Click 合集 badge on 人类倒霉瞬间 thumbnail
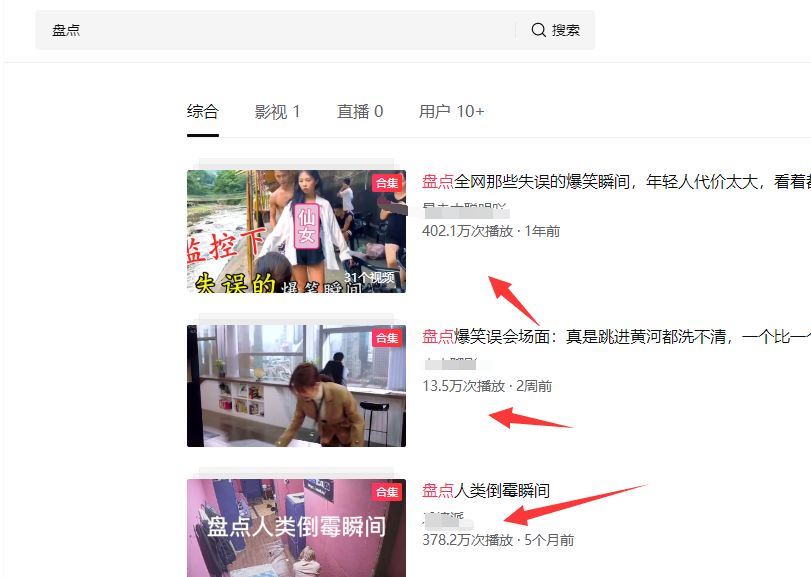 coord(387,492)
